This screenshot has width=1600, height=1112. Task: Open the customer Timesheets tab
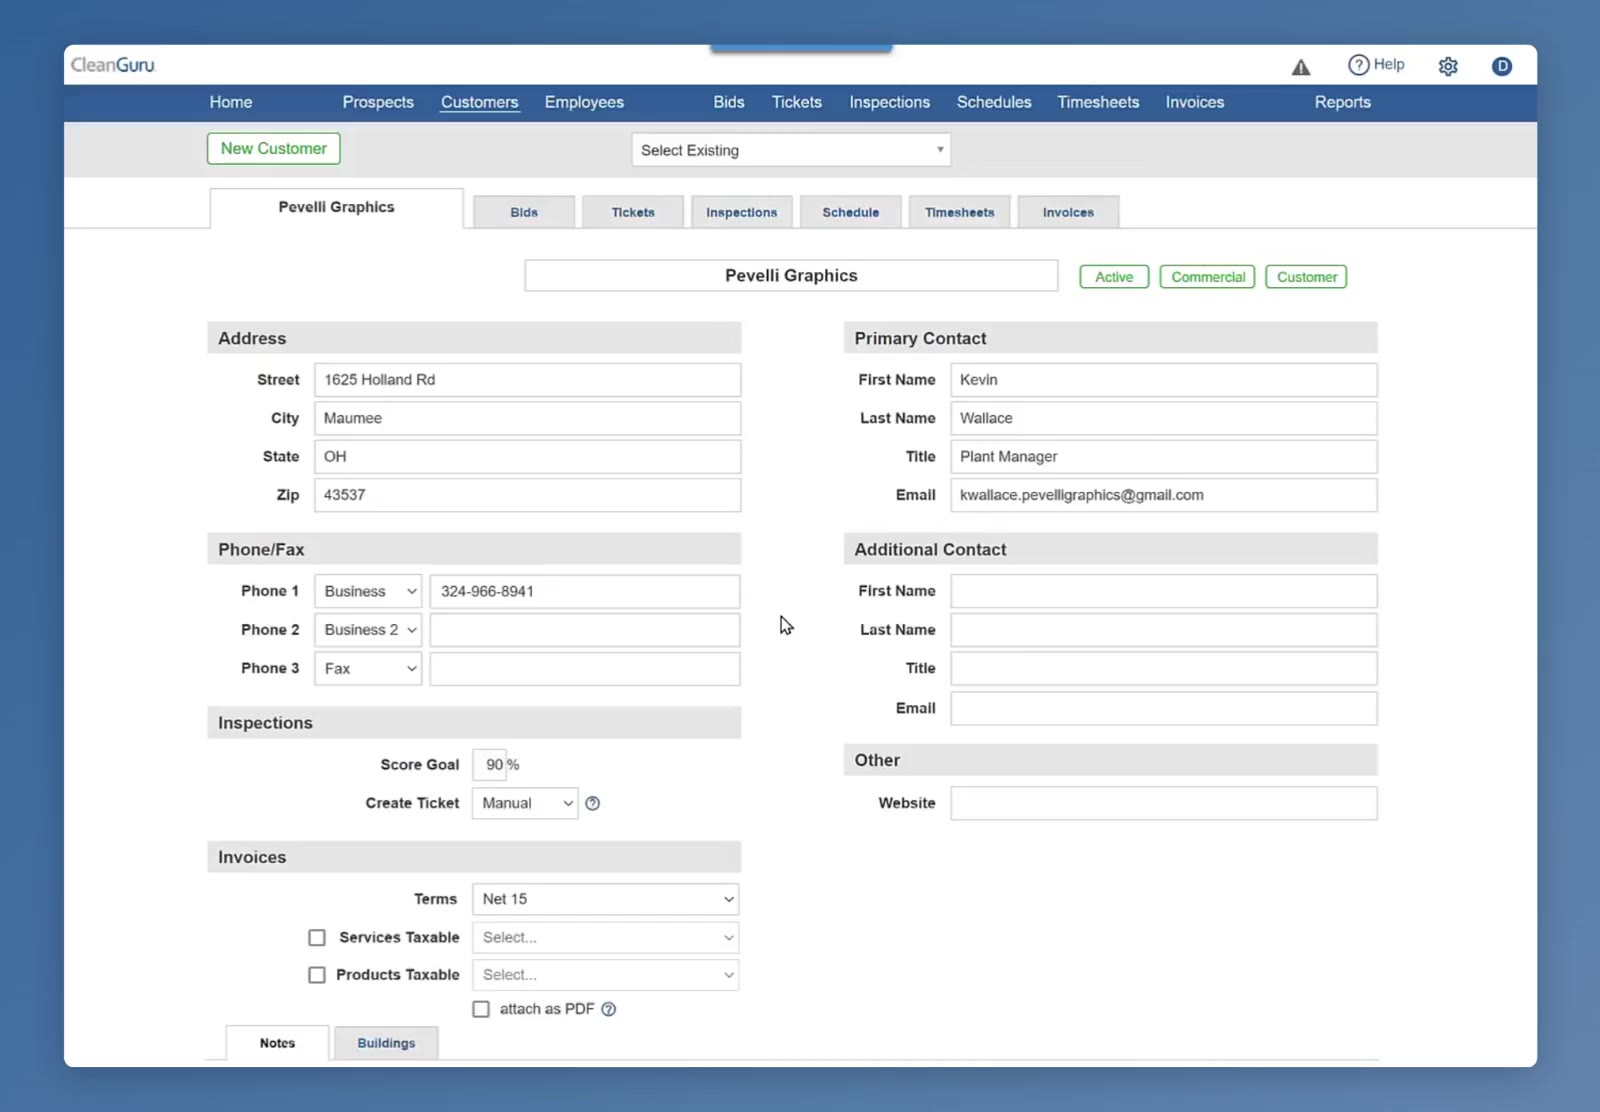[960, 212]
